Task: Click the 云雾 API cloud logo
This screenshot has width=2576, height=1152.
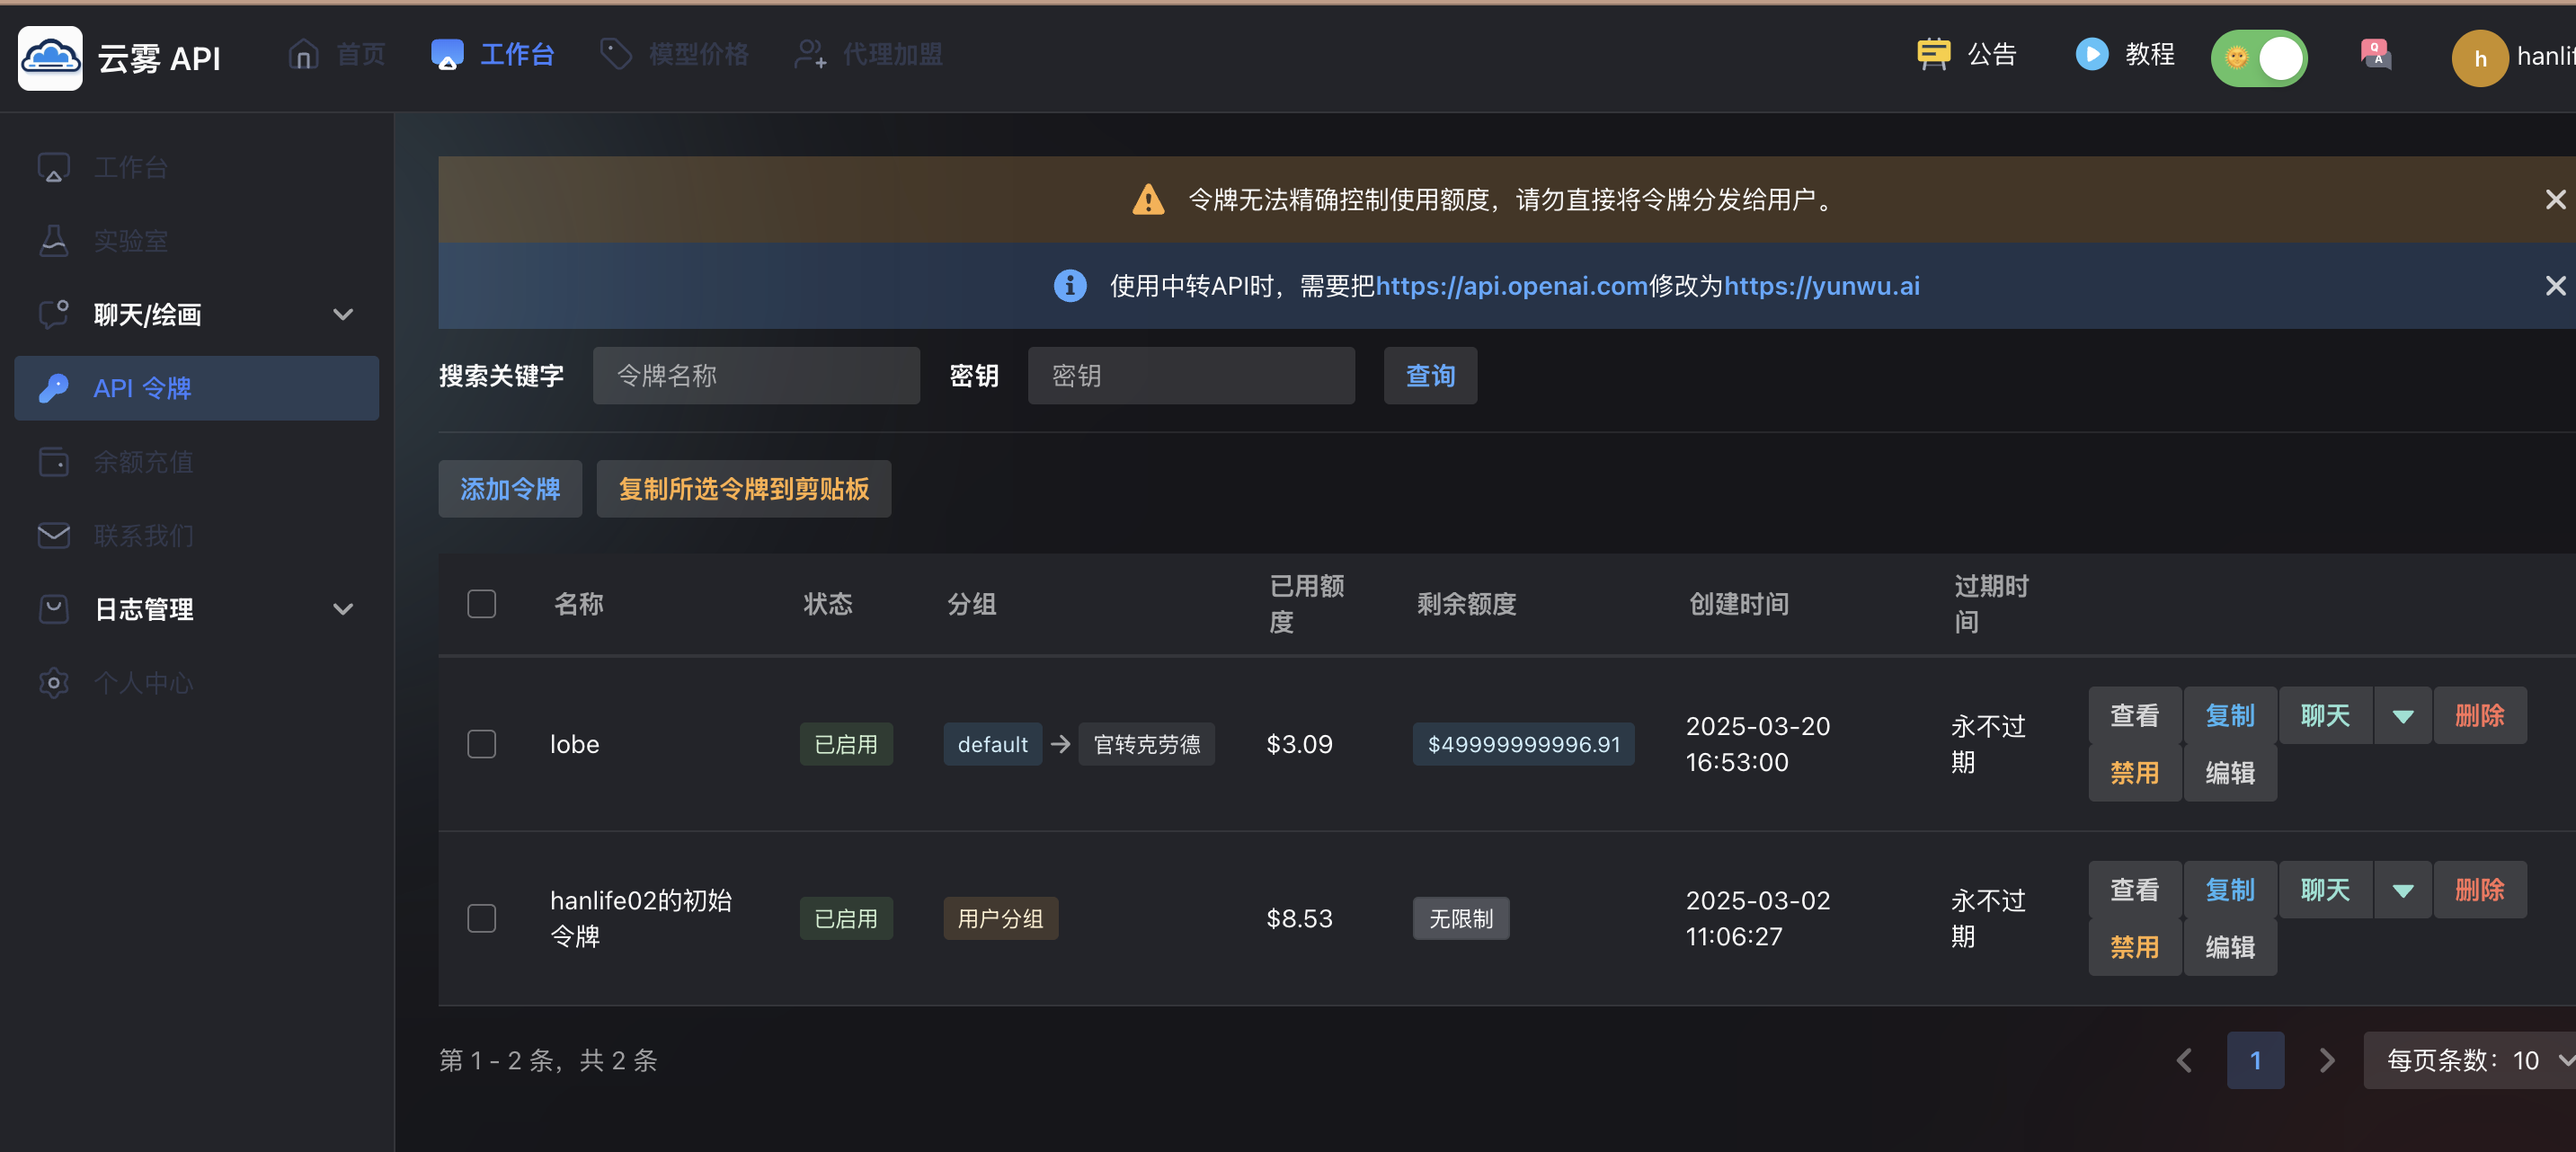Action: (50, 57)
